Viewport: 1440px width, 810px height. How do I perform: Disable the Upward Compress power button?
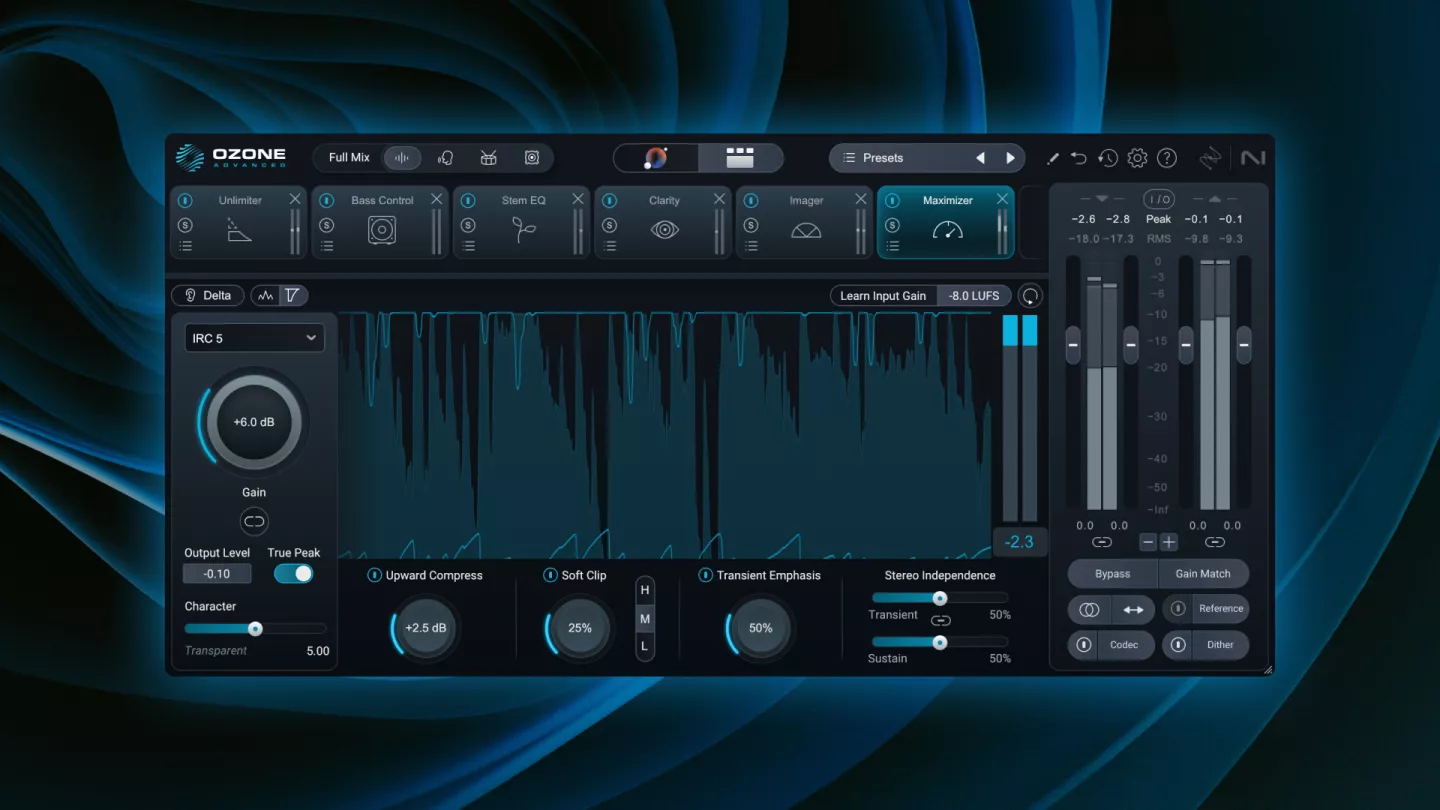click(x=374, y=575)
